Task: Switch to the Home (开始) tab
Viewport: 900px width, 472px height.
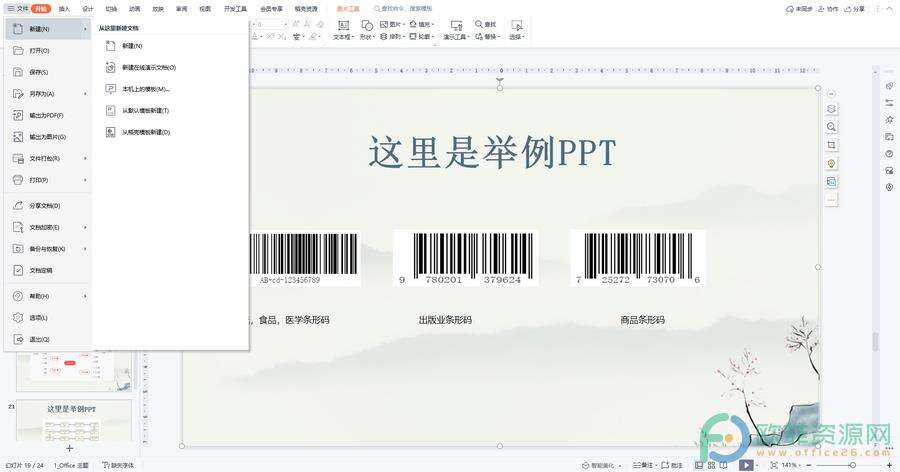Action: [x=41, y=9]
